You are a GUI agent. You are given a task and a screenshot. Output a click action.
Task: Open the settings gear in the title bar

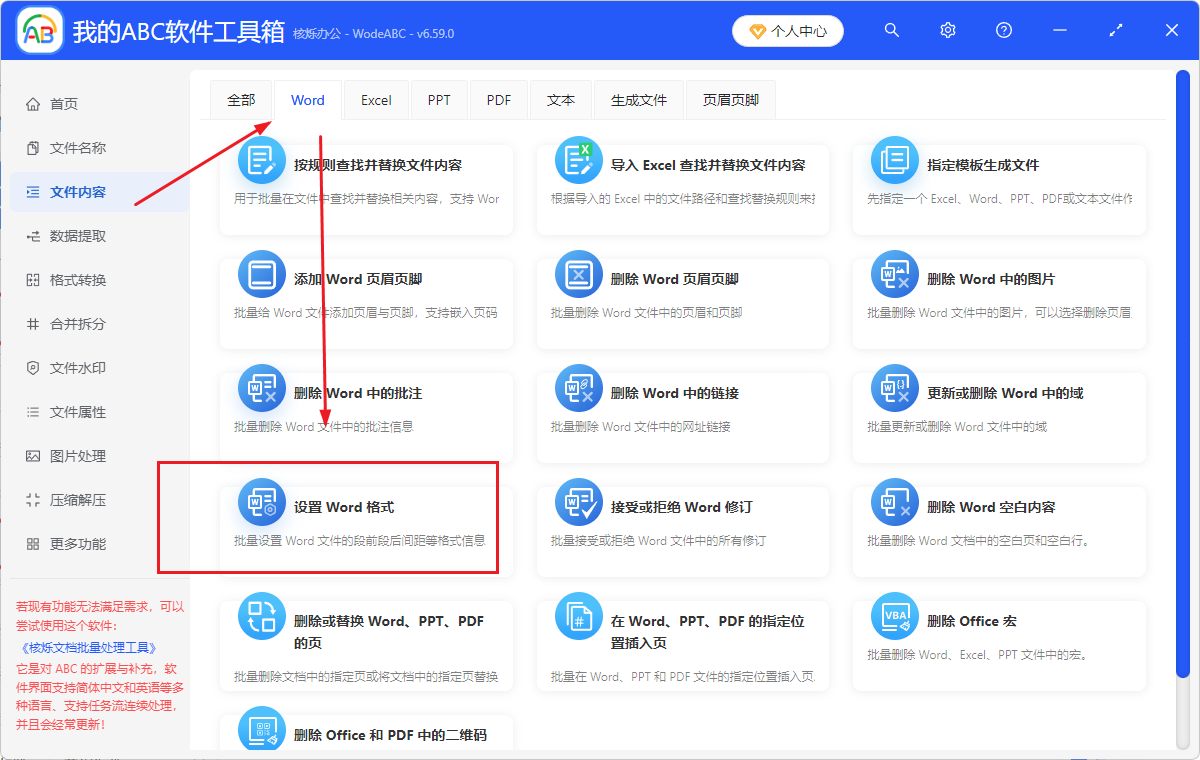947,30
